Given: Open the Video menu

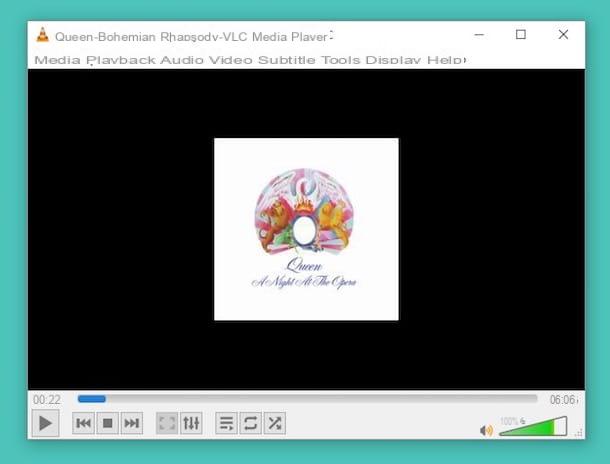Looking at the screenshot, I should pyautogui.click(x=231, y=60).
